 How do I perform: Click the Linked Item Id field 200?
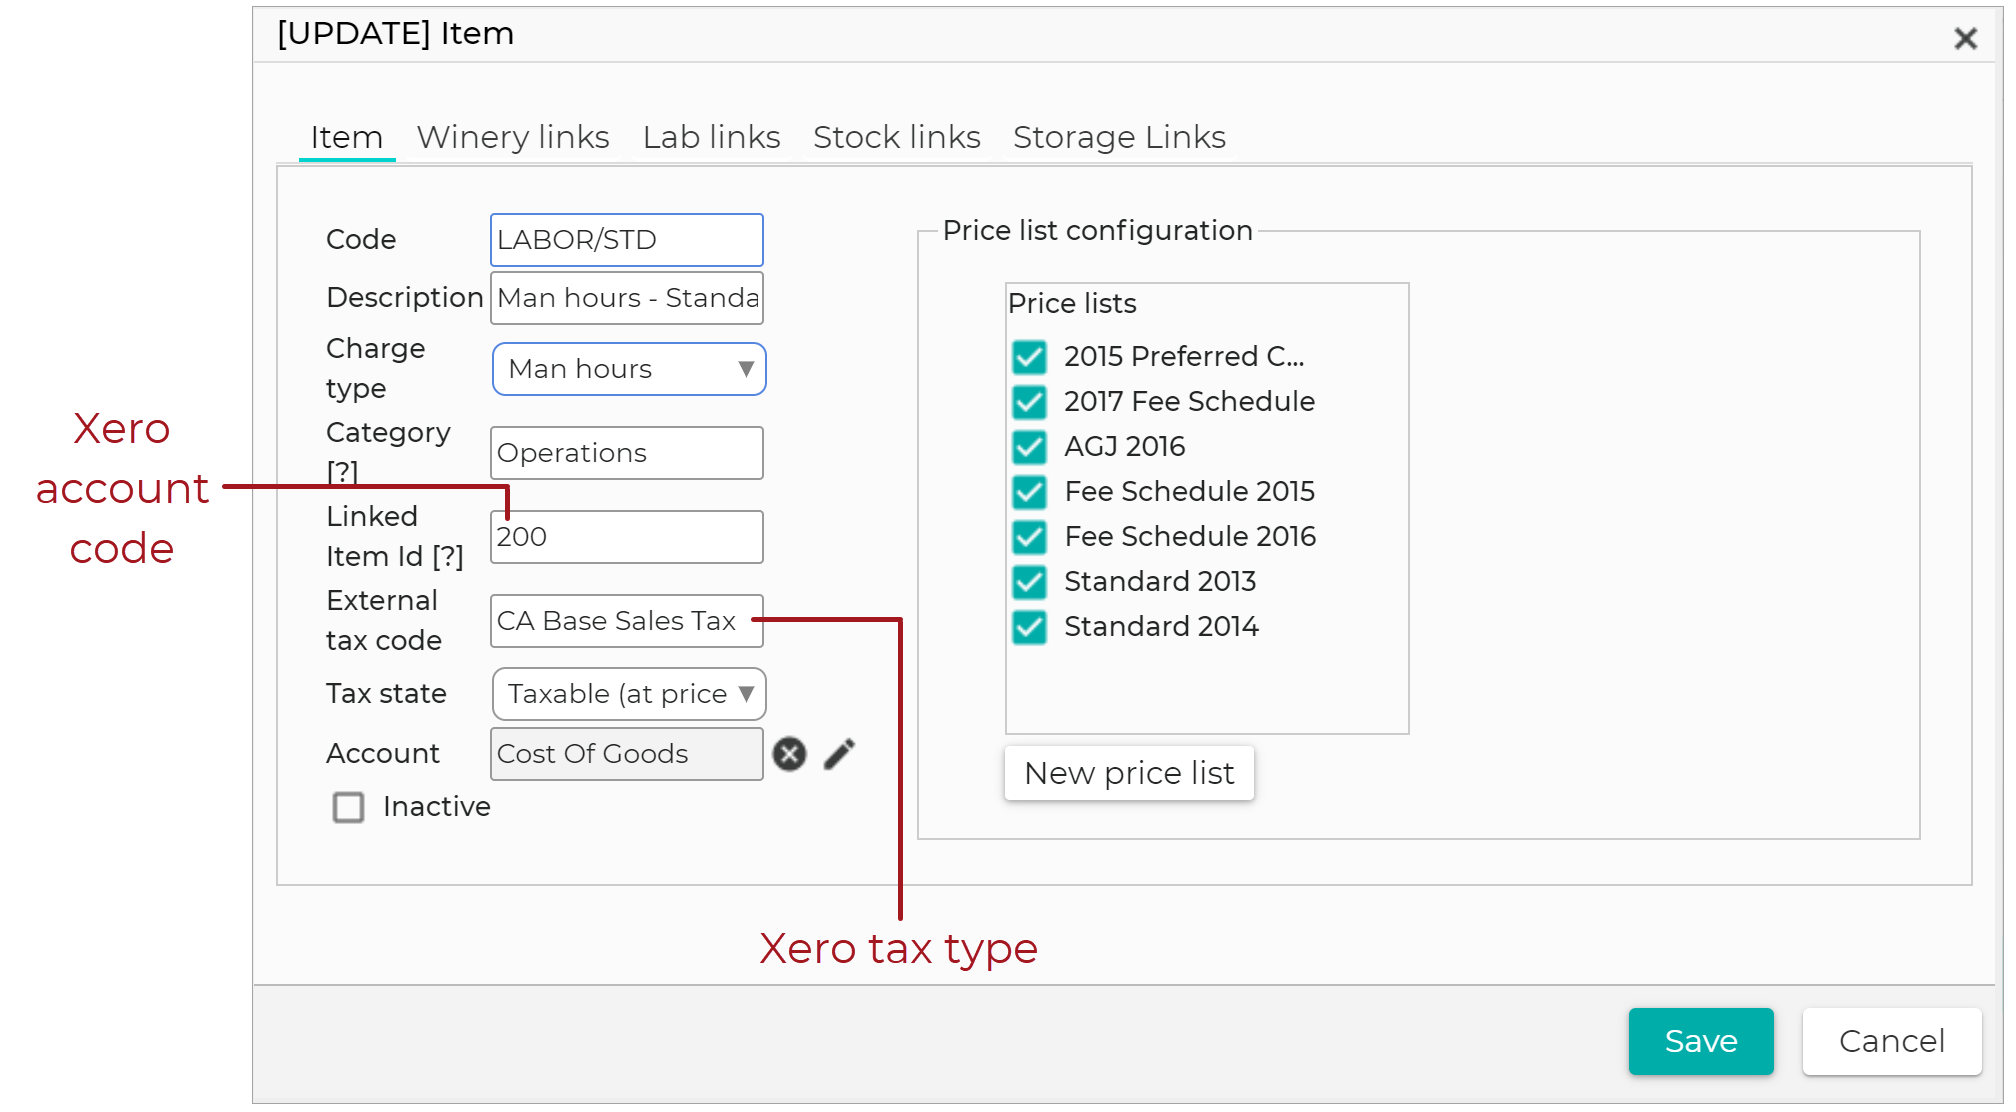[627, 537]
